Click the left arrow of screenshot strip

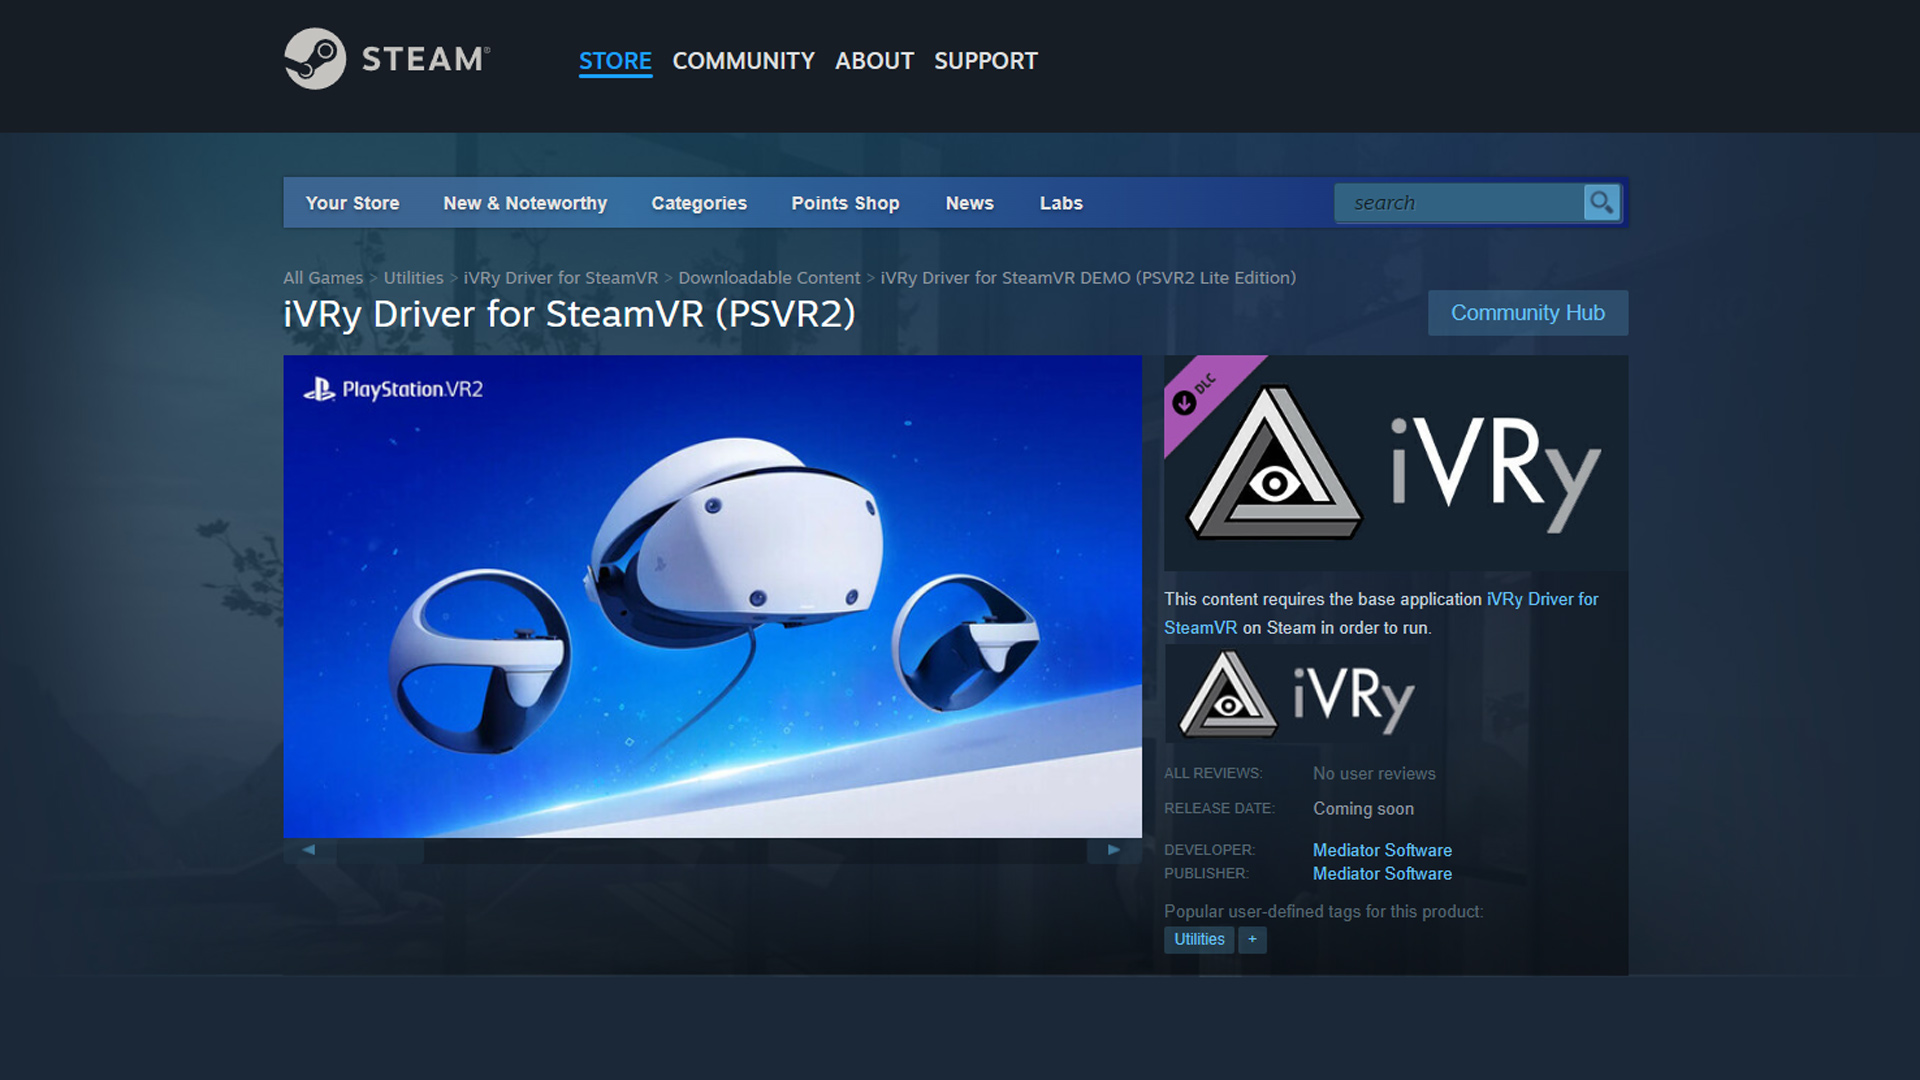309,850
